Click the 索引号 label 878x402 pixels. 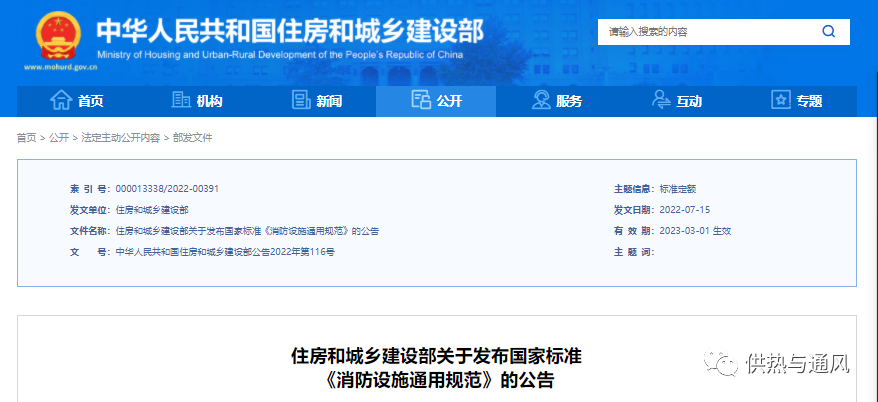[x=90, y=189]
